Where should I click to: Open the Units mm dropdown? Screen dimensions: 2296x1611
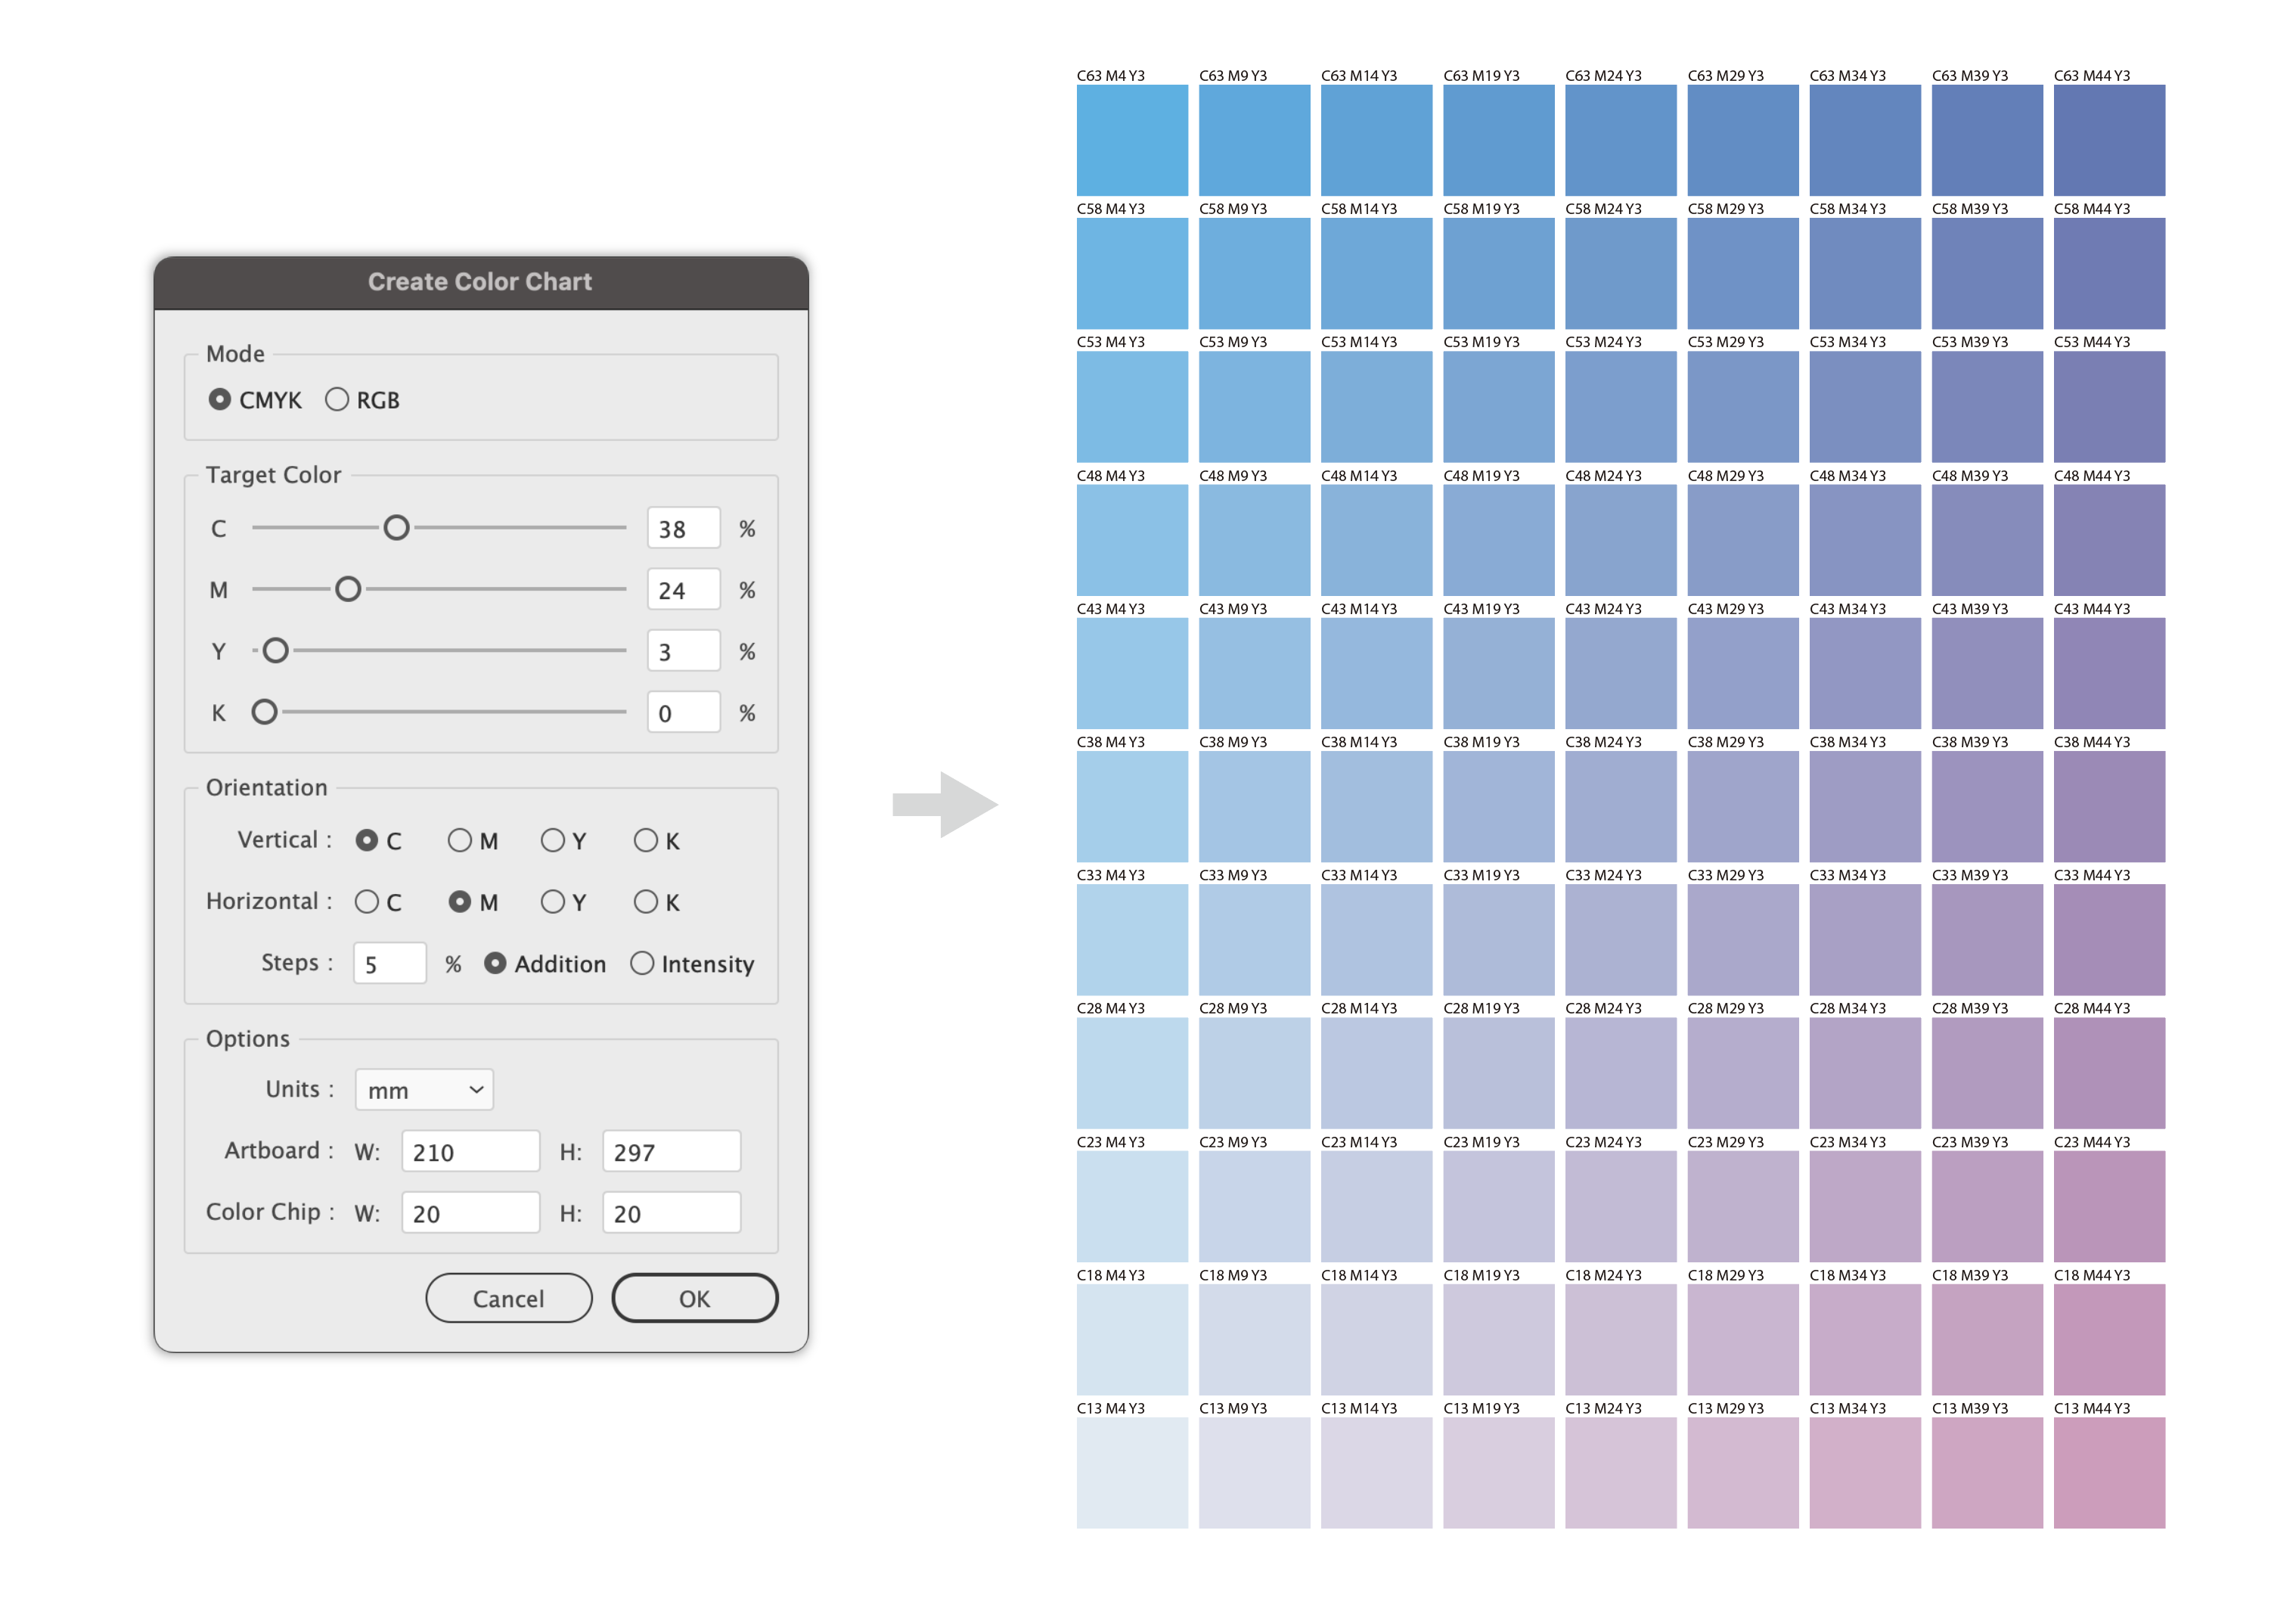click(424, 1090)
